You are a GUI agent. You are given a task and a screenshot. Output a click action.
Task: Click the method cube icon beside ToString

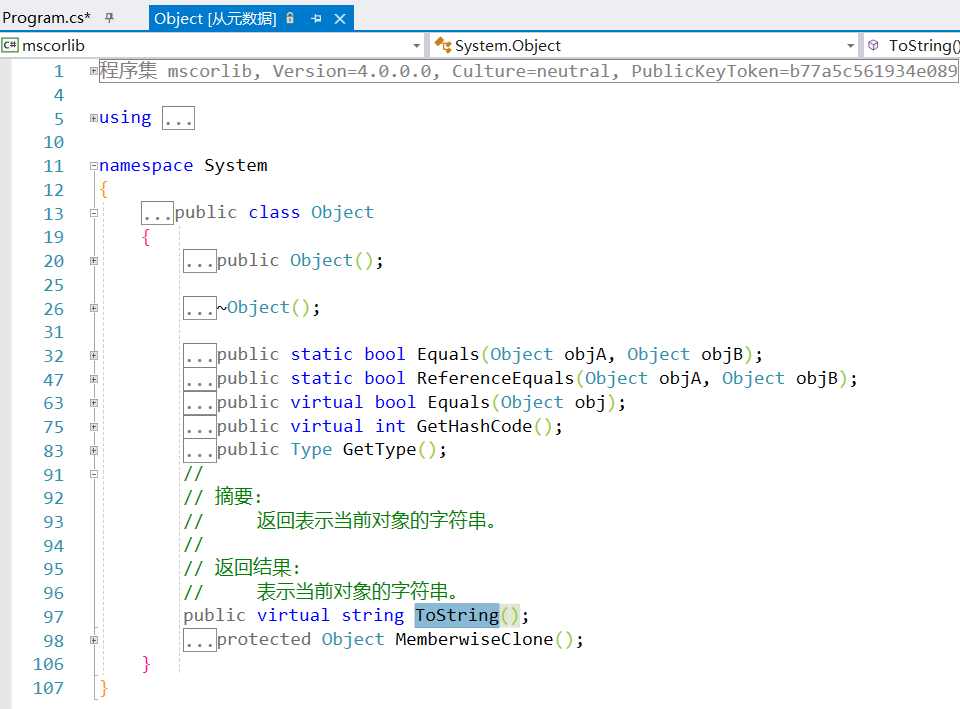[x=874, y=45]
